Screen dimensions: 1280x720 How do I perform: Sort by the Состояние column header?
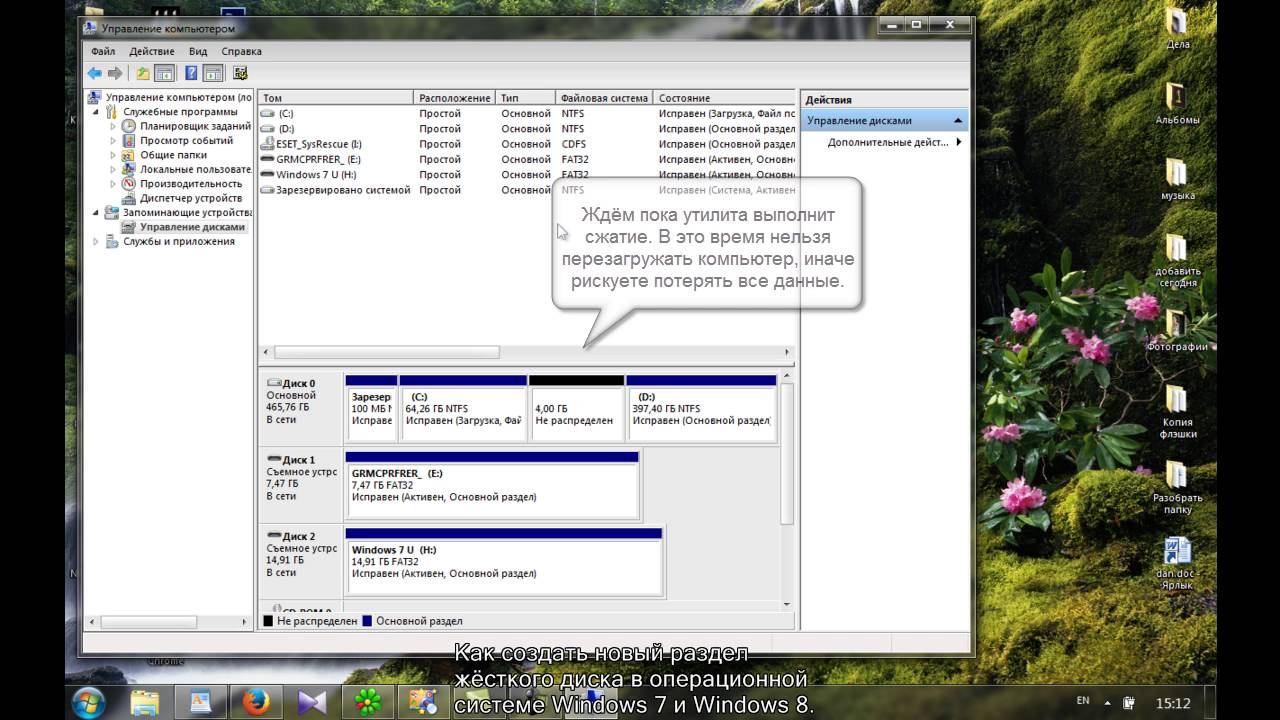point(725,98)
